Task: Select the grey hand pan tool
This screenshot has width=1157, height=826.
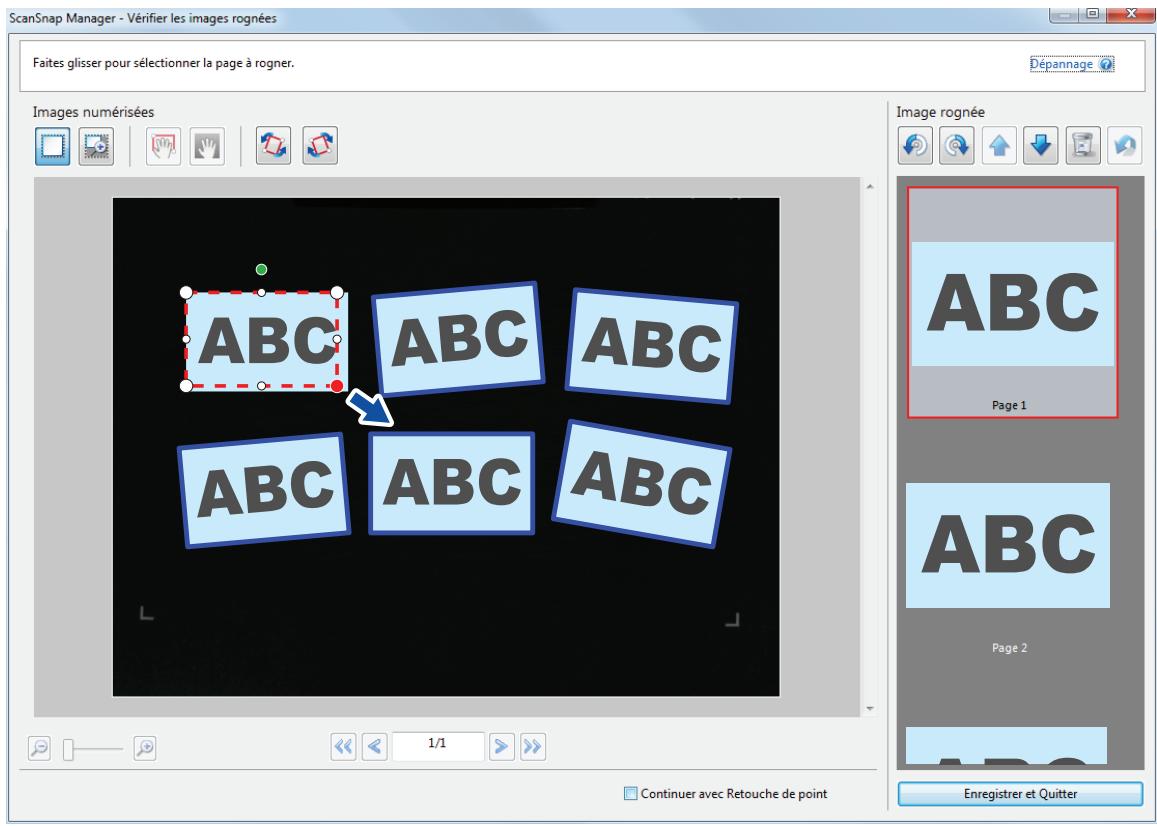Action: click(207, 145)
